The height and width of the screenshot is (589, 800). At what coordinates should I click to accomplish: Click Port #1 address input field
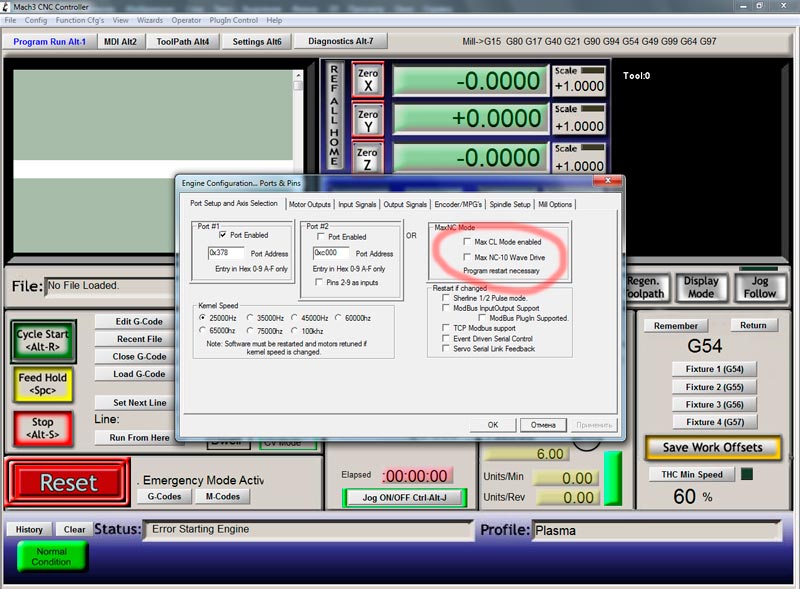226,253
